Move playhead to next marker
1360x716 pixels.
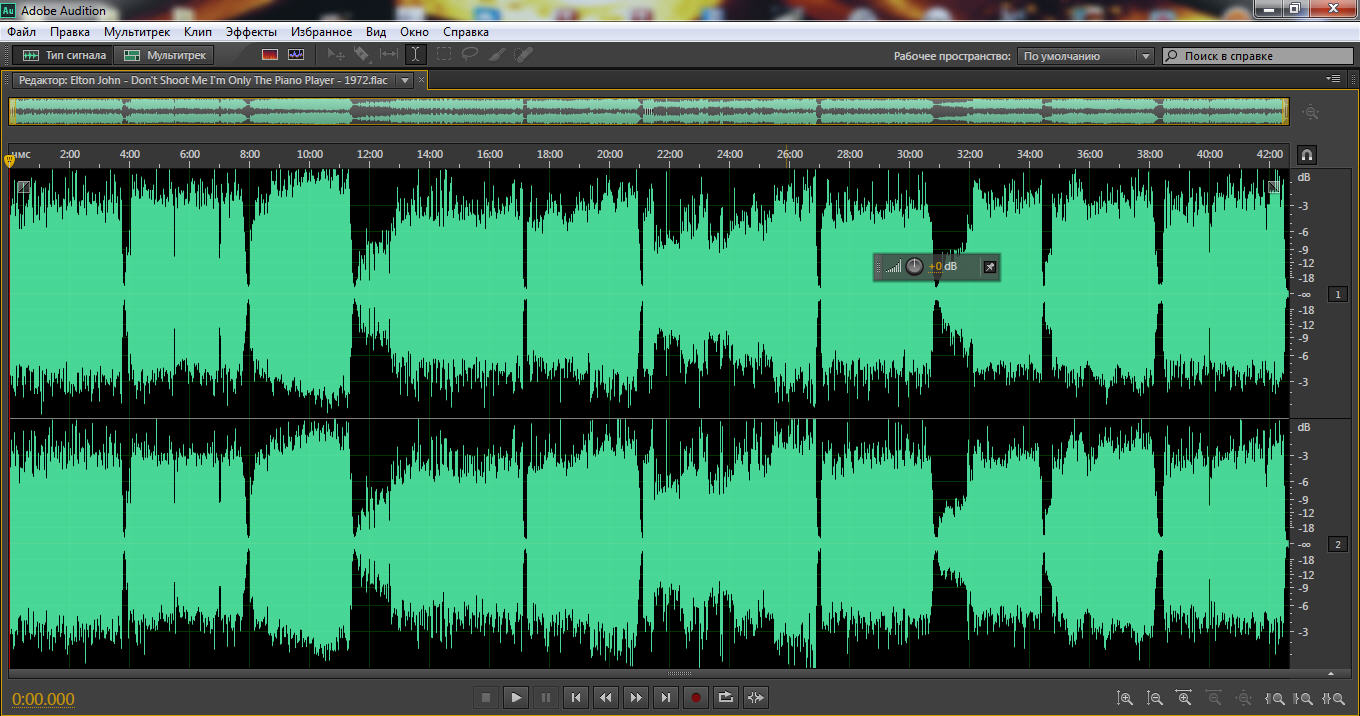click(666, 697)
